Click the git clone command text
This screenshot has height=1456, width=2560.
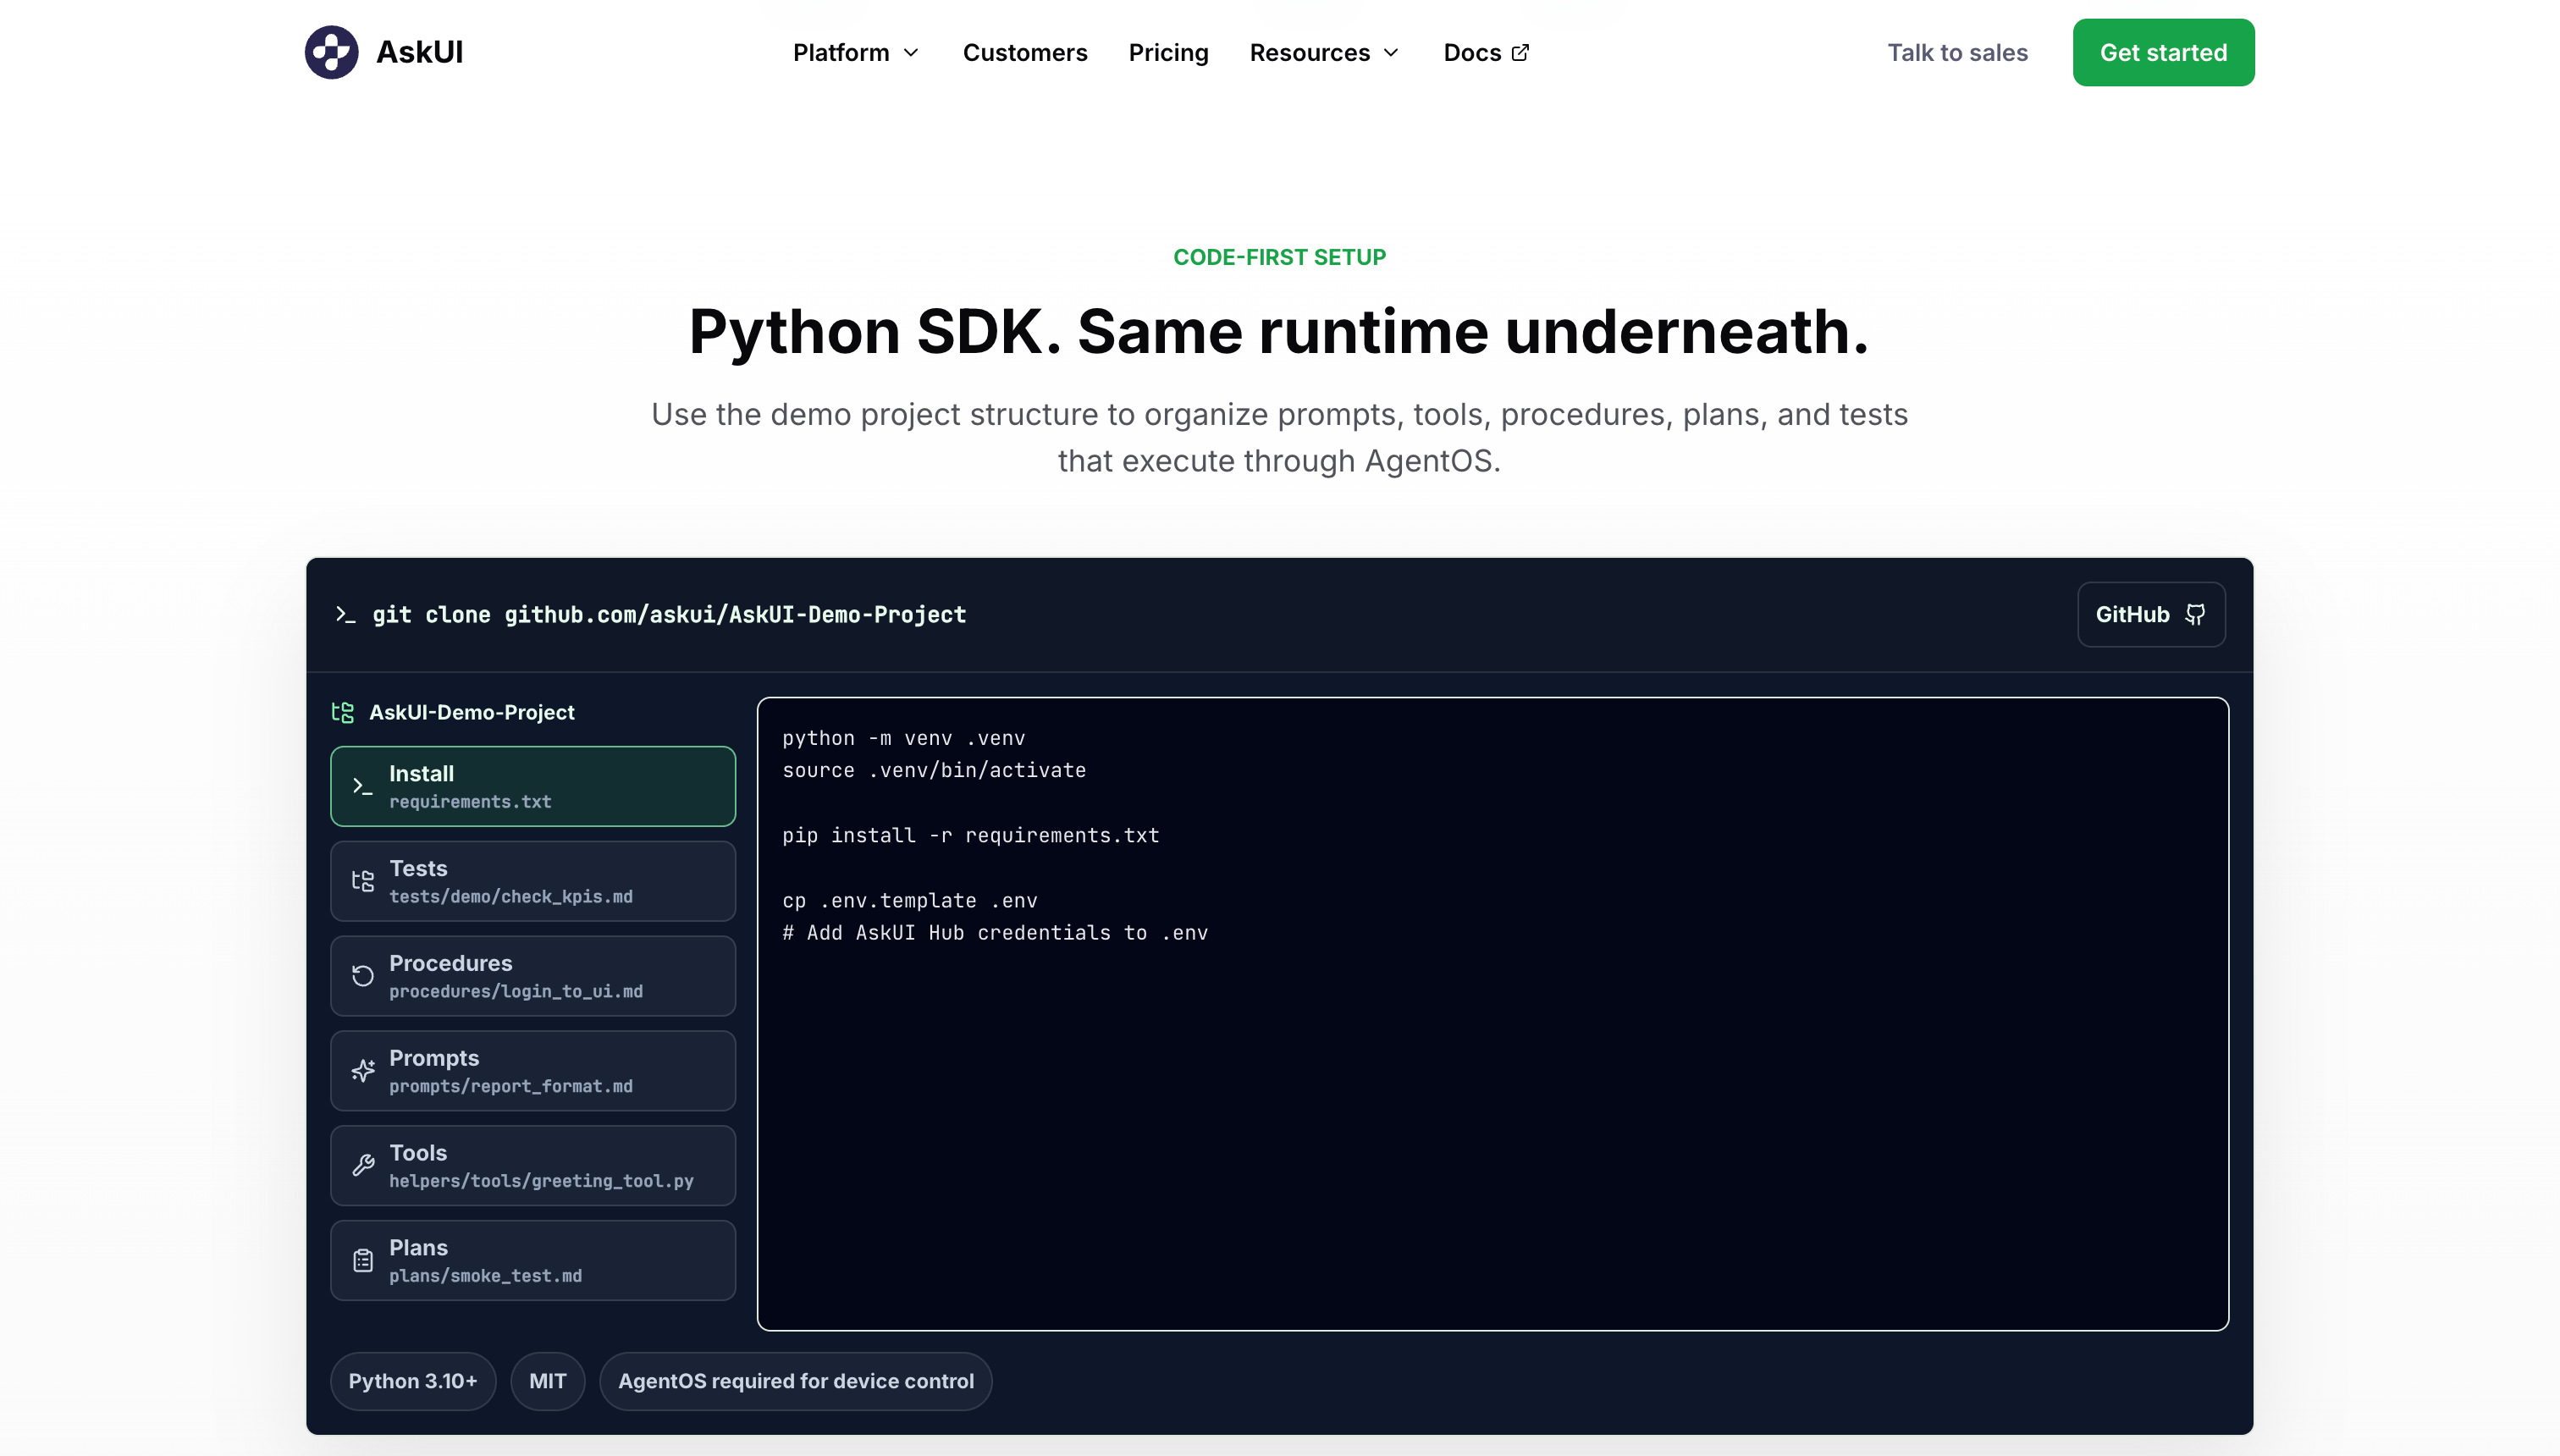[x=669, y=615]
